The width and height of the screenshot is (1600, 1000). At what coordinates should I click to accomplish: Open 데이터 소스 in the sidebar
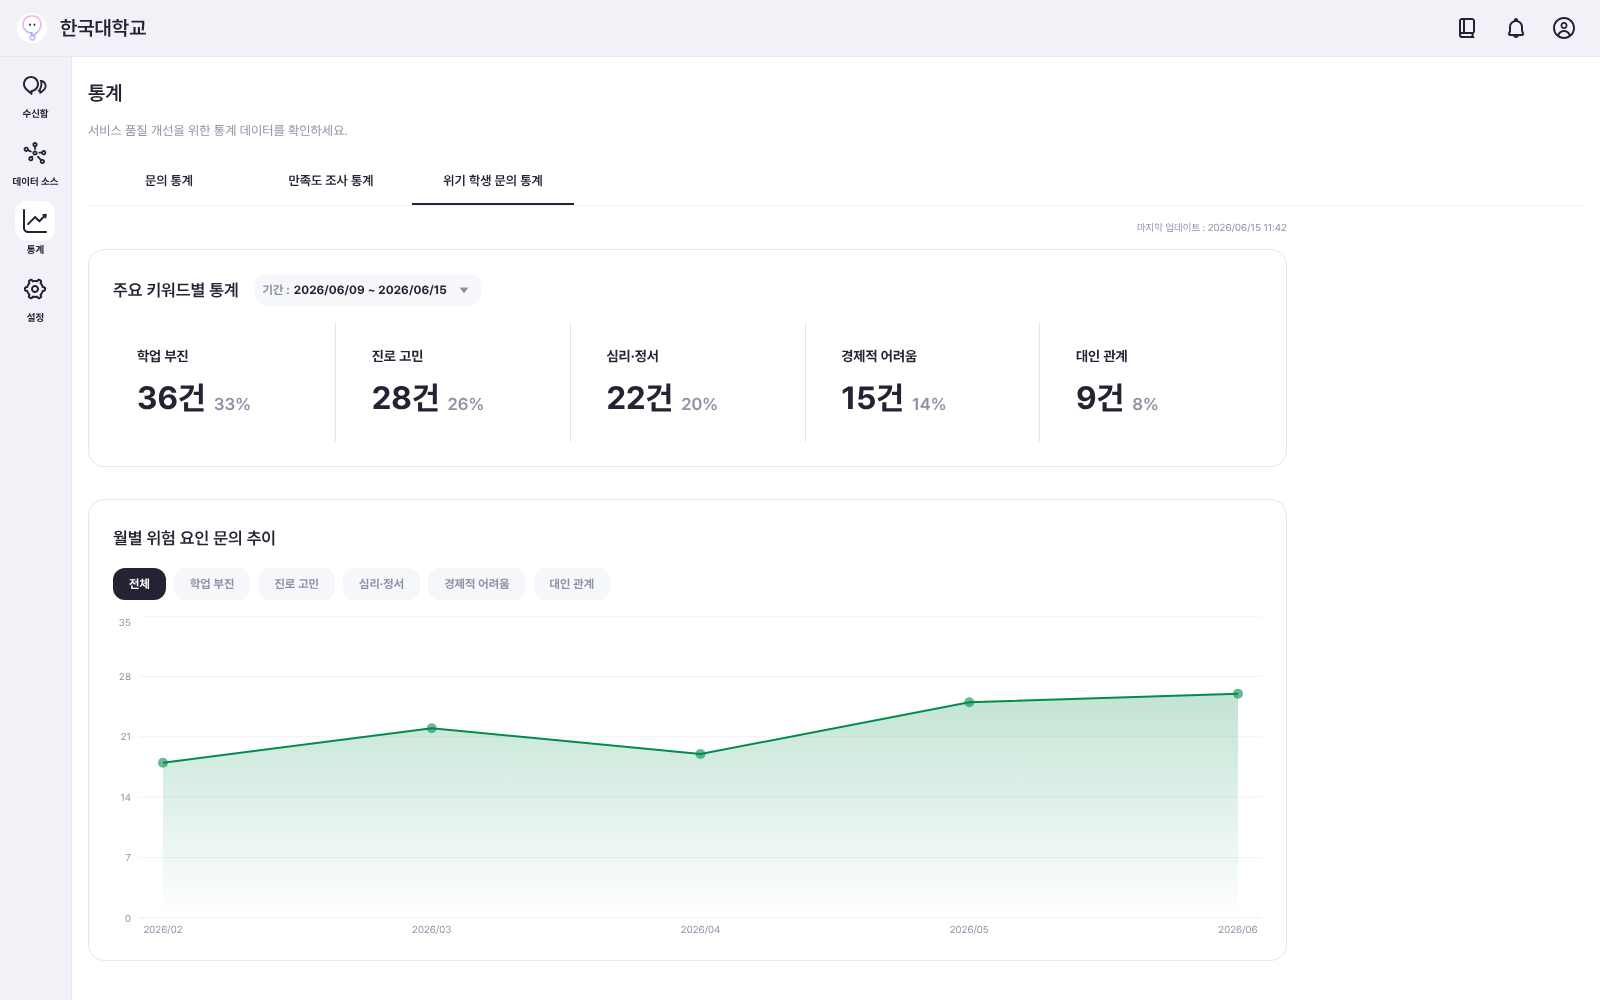pyautogui.click(x=35, y=153)
